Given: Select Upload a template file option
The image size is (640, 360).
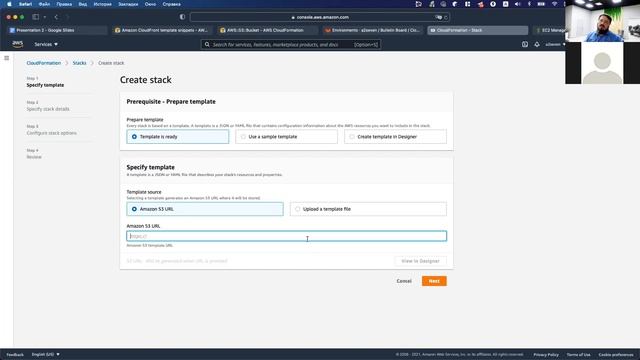Looking at the screenshot, I should tap(368, 209).
